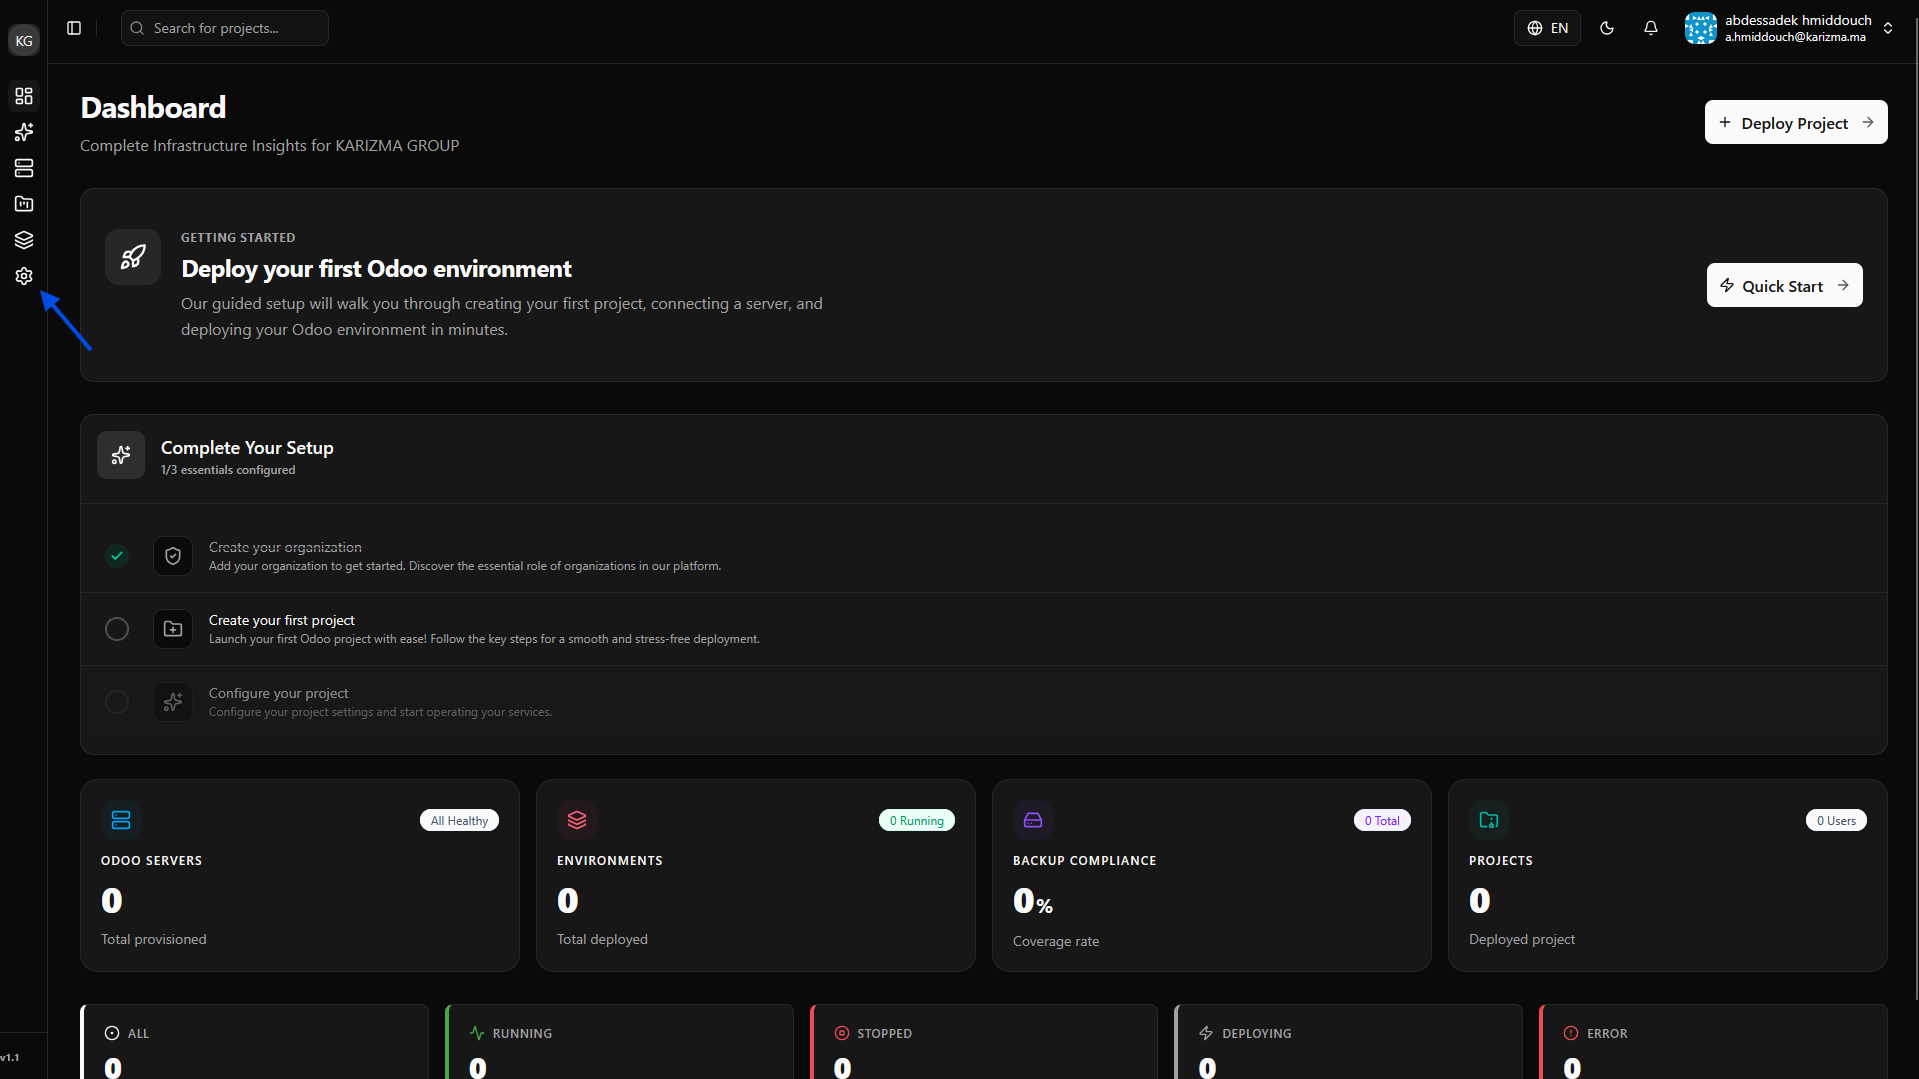Click the Odoo Servers card icon
Screen dimensions: 1919x1079
121,820
